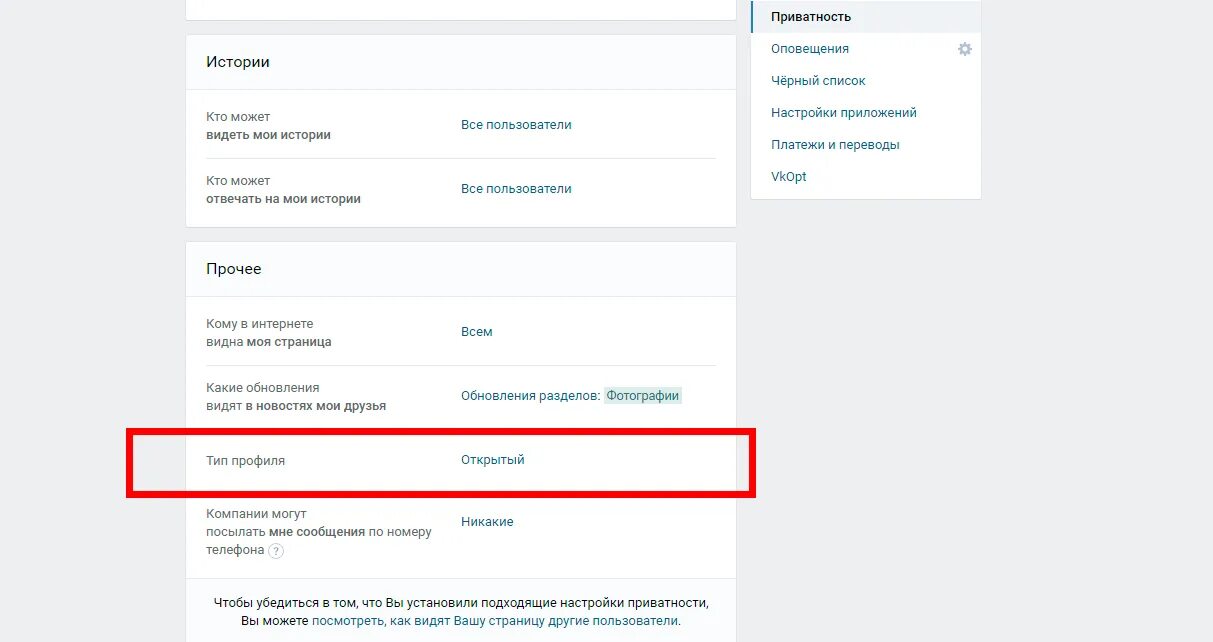
Task: Go to the Оповещения settings section
Action: click(x=810, y=49)
